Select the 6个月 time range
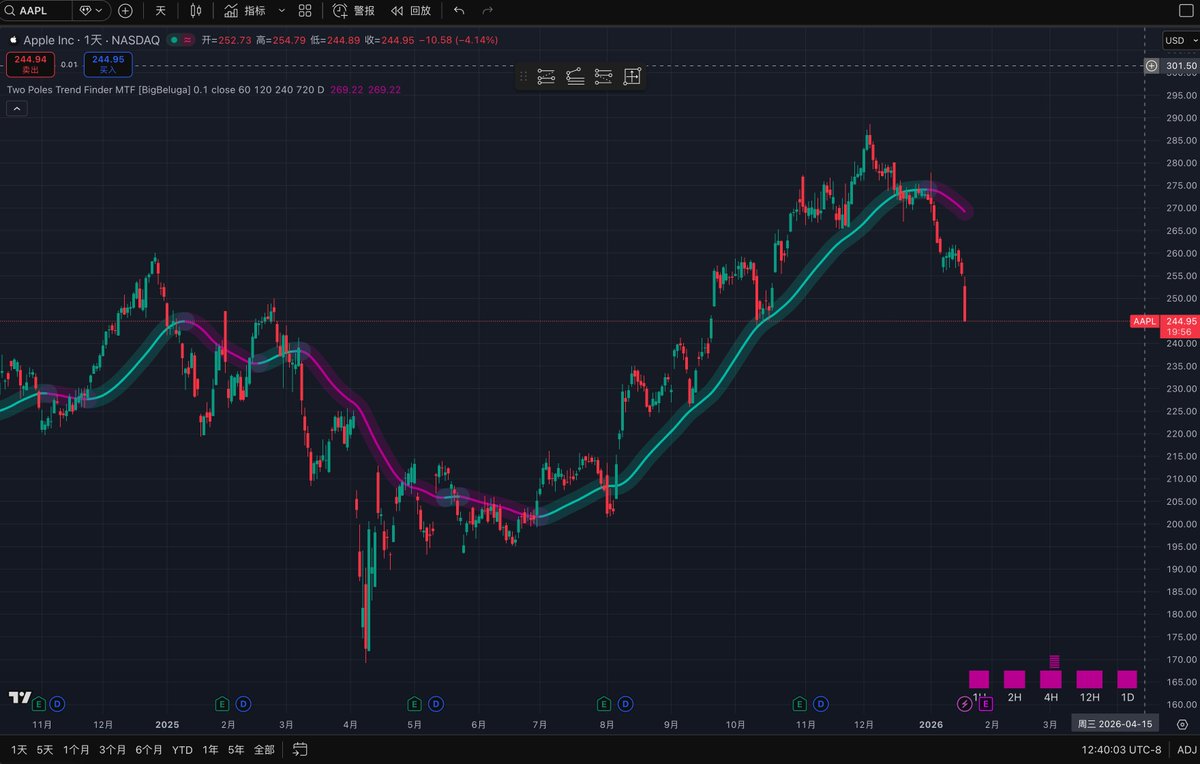The width and height of the screenshot is (1200, 764). pos(149,749)
